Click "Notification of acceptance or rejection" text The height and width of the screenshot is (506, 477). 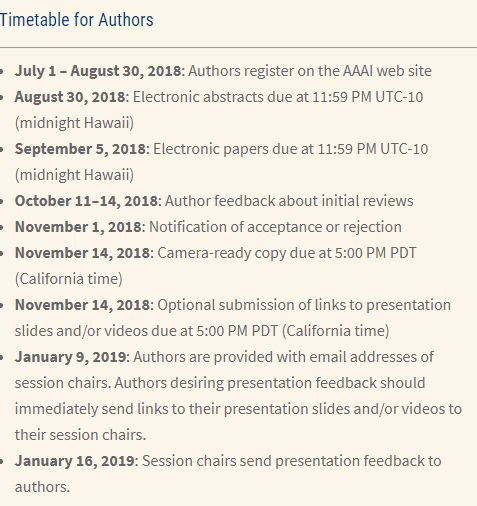tap(275, 227)
